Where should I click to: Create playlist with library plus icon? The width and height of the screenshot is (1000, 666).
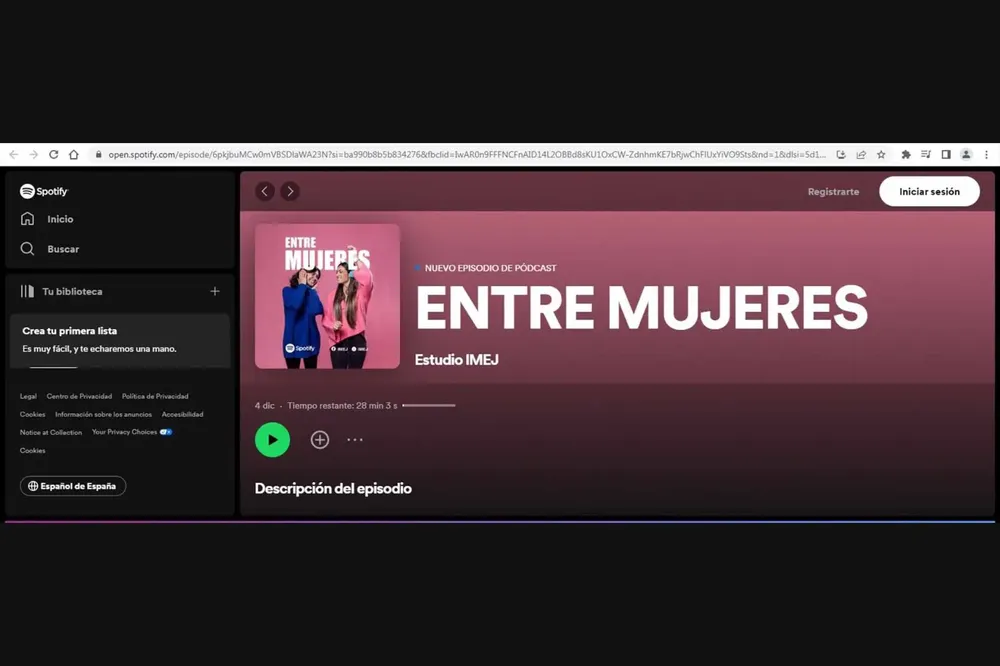[x=215, y=291]
